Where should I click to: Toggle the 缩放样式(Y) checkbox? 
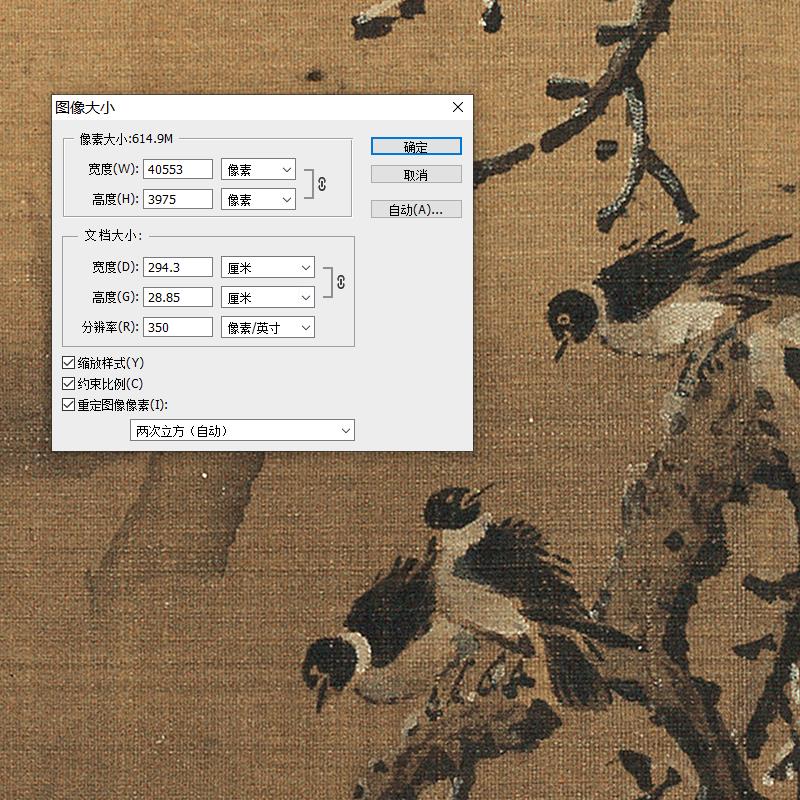(x=68, y=363)
